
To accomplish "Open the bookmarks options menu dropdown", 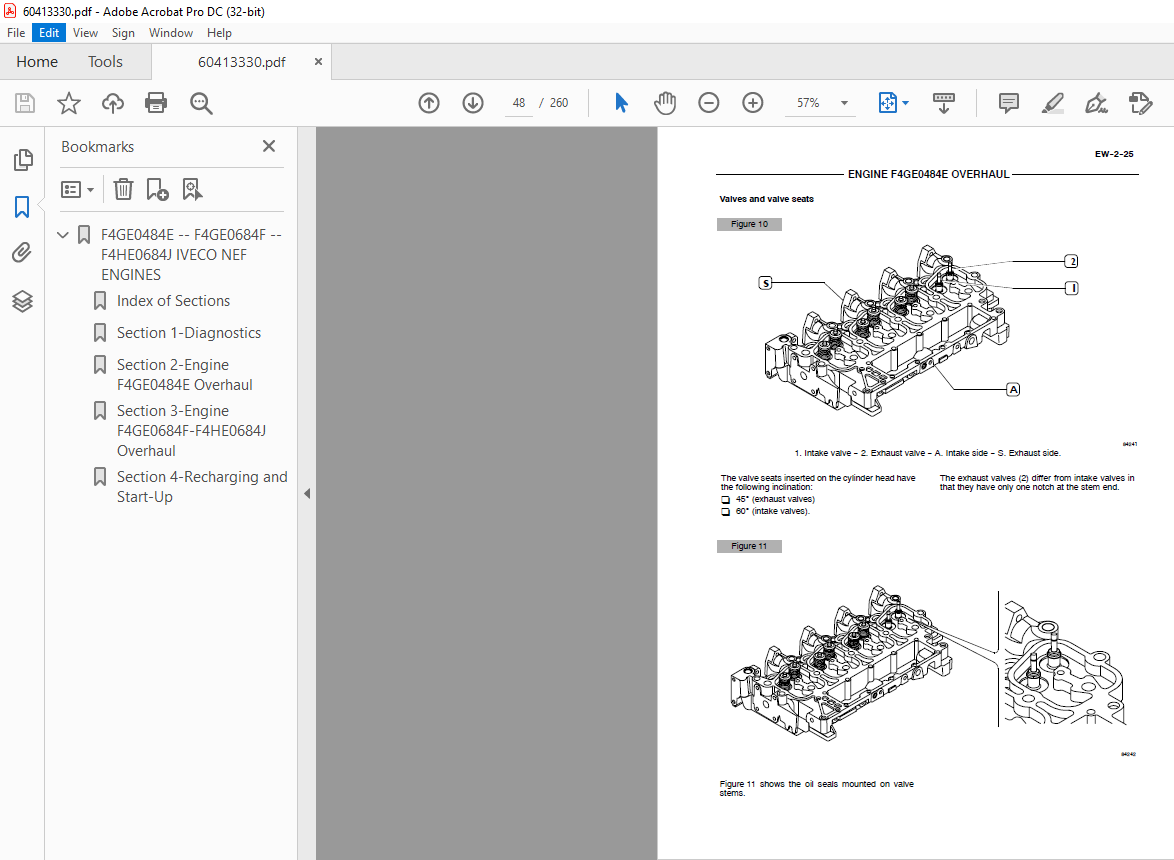I will click(77, 189).
